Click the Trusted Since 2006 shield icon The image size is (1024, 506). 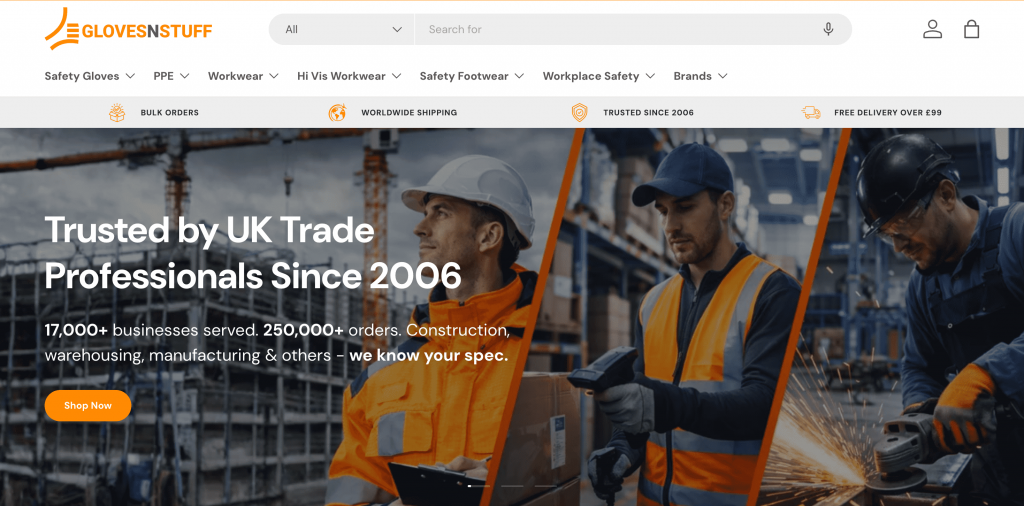[x=579, y=112]
